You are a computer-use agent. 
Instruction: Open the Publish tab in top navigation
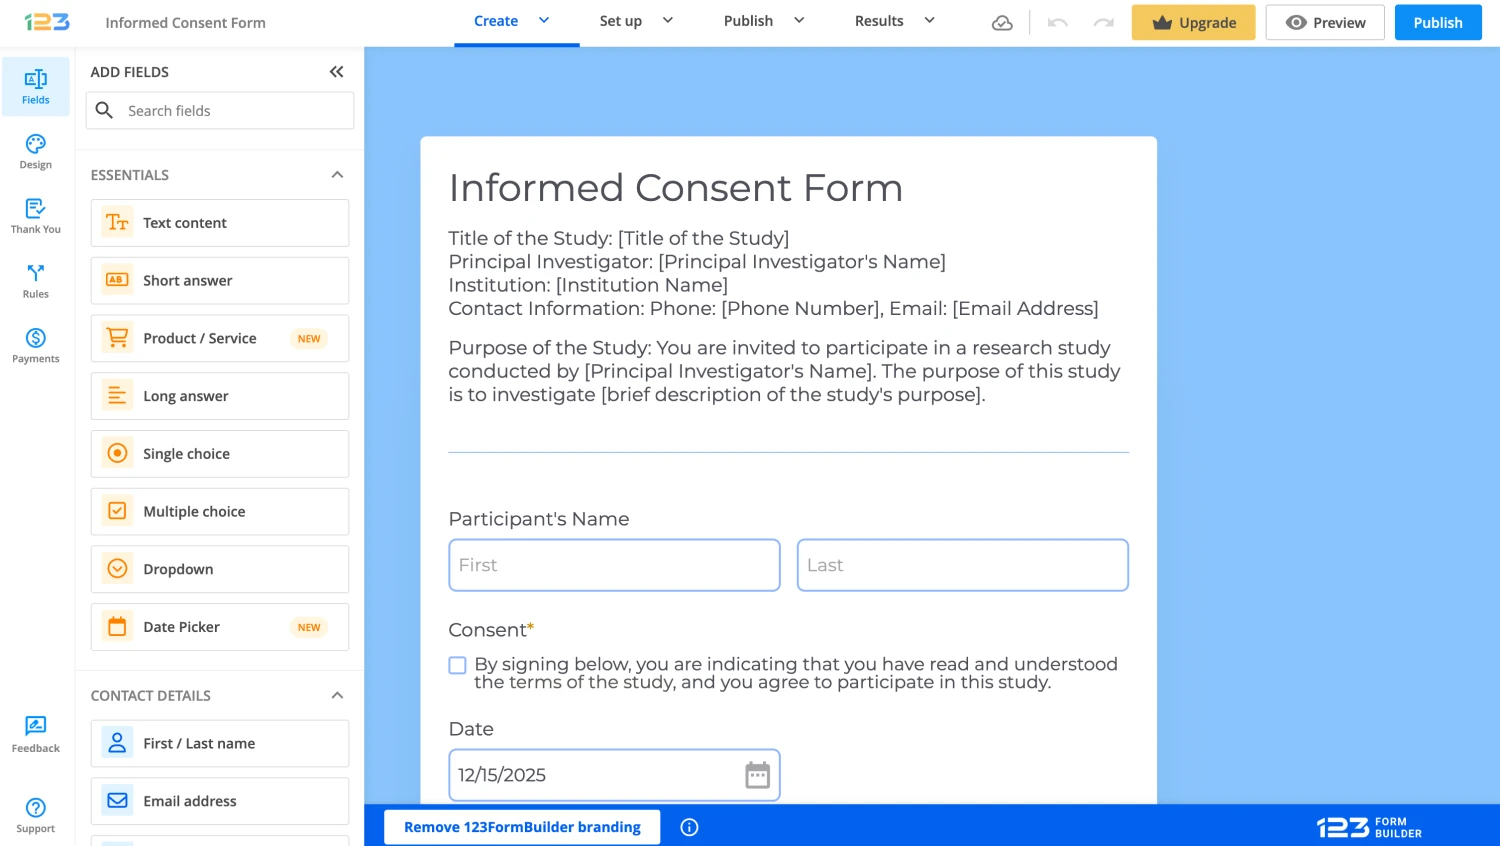tap(748, 21)
